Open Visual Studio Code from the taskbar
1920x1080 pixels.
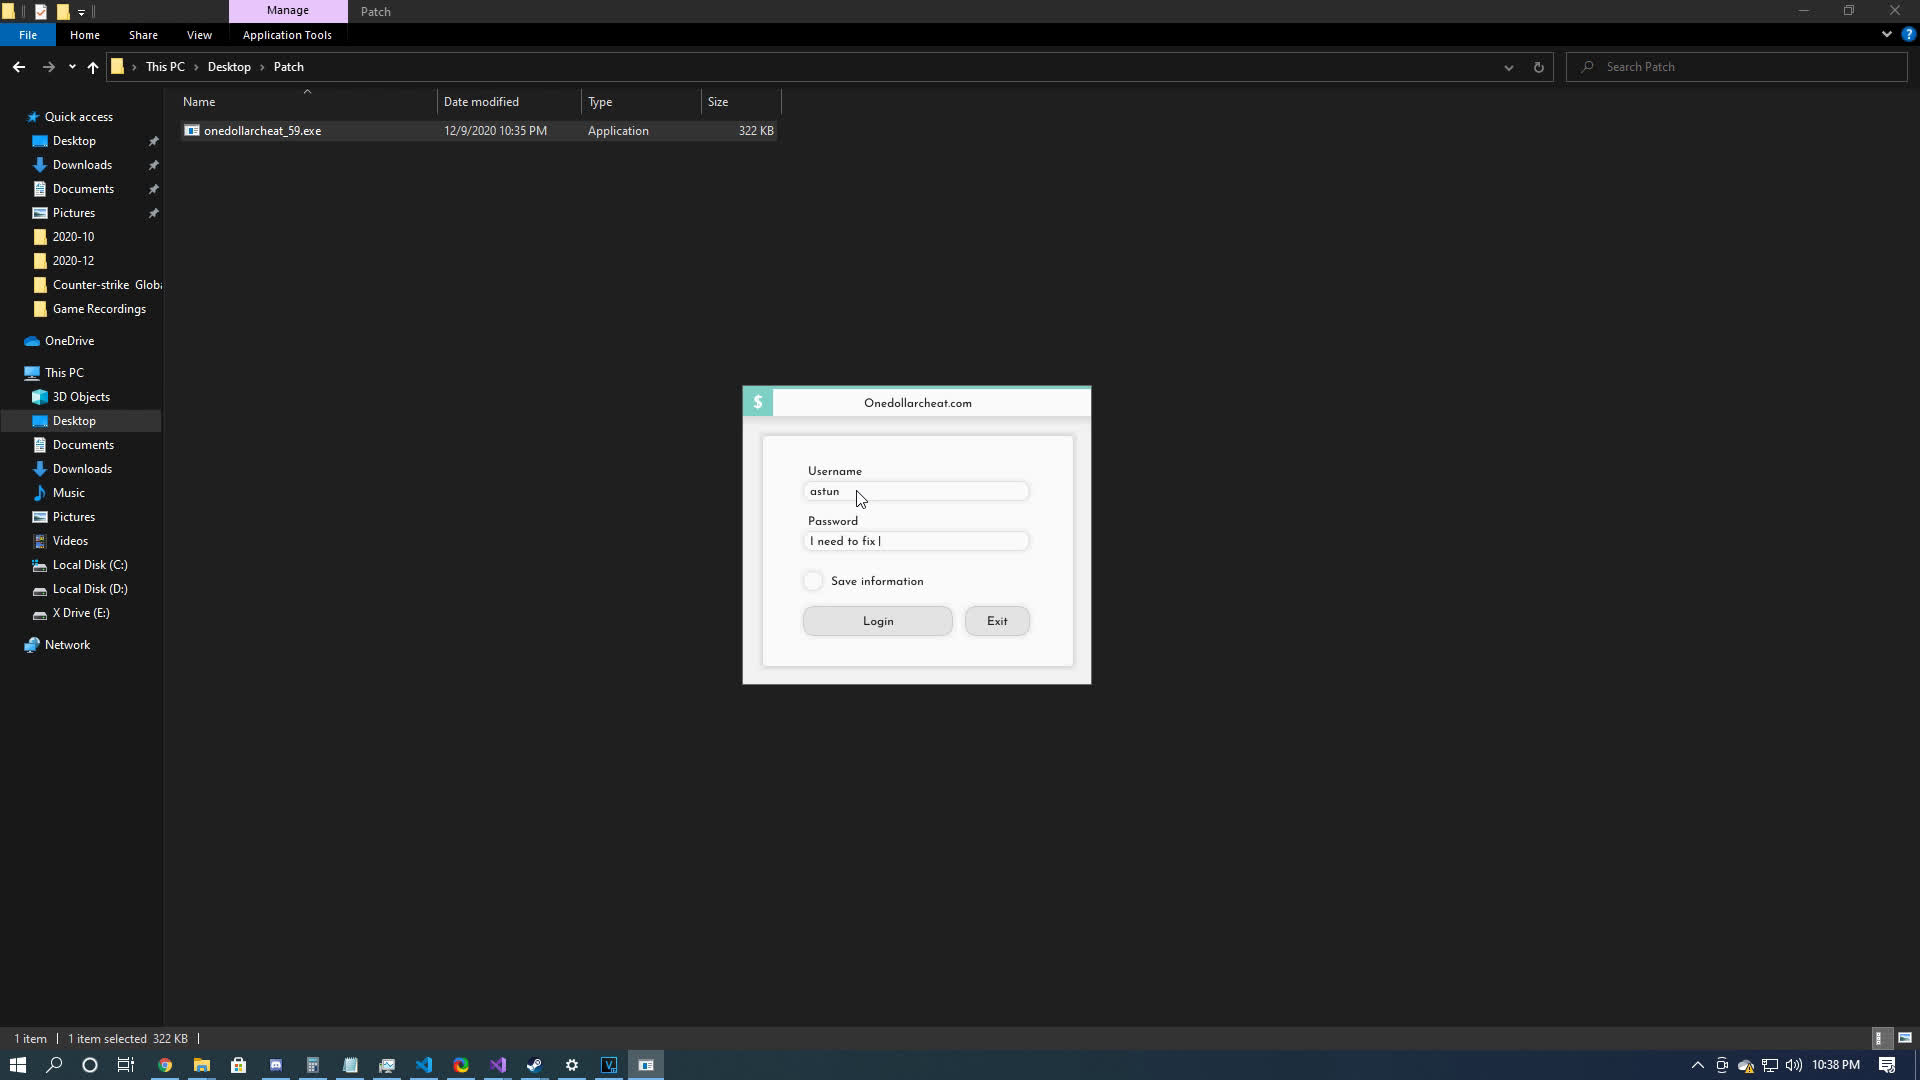pos(424,1065)
